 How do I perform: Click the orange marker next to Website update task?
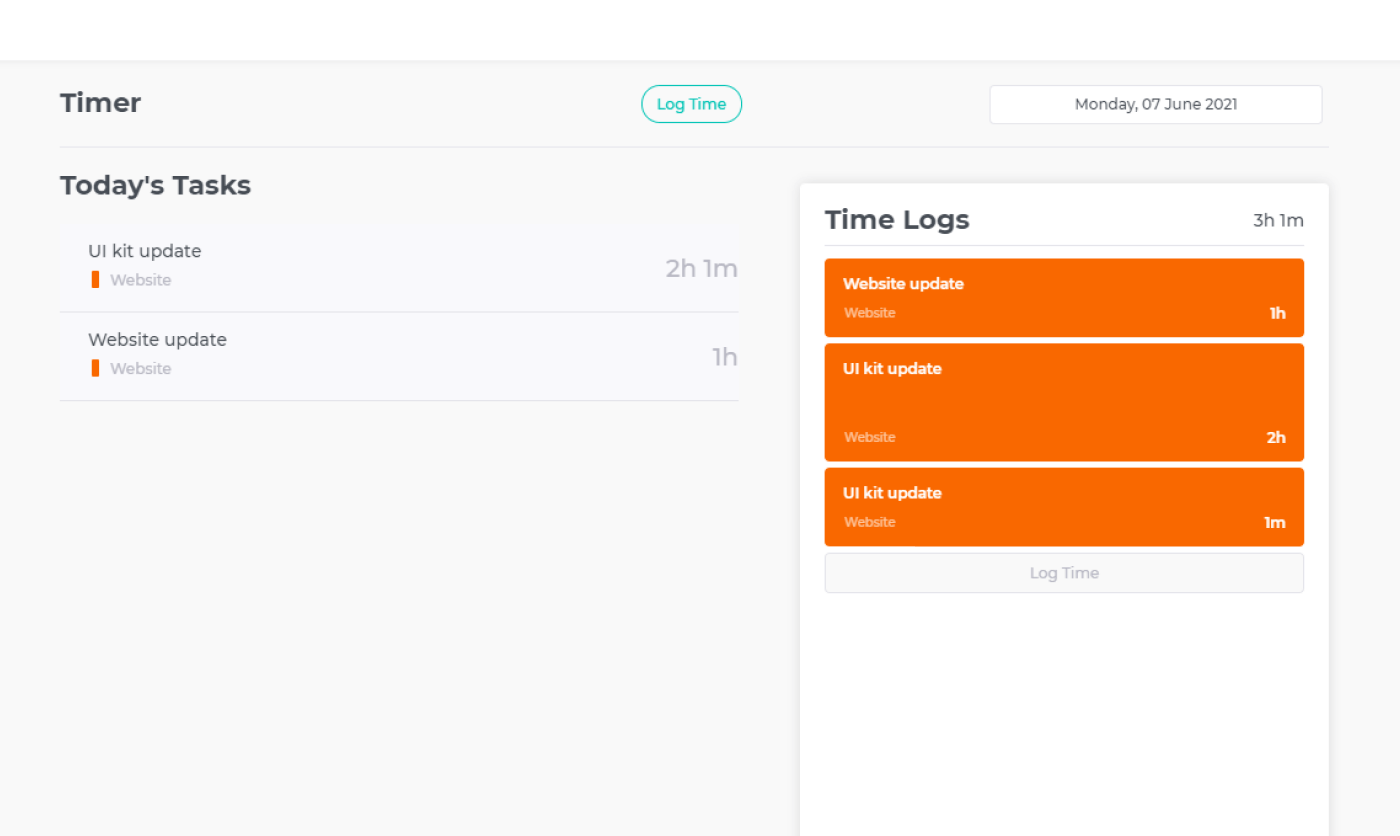(93, 368)
